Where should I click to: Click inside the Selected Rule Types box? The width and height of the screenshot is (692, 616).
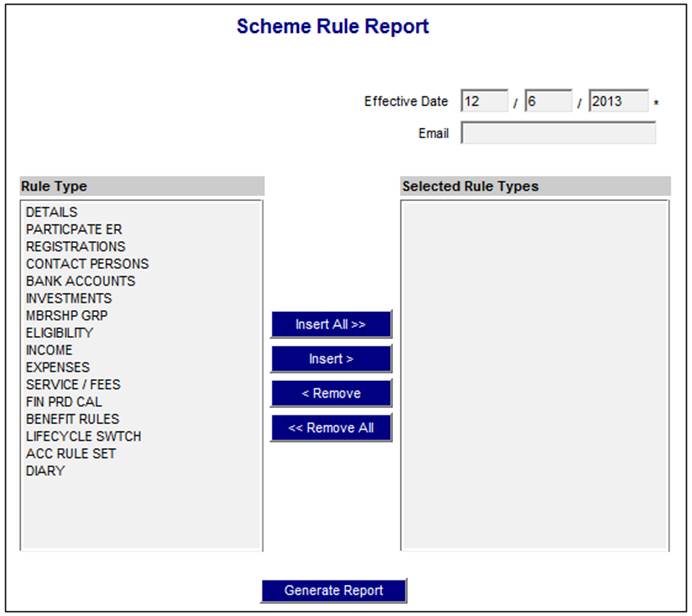tap(534, 375)
